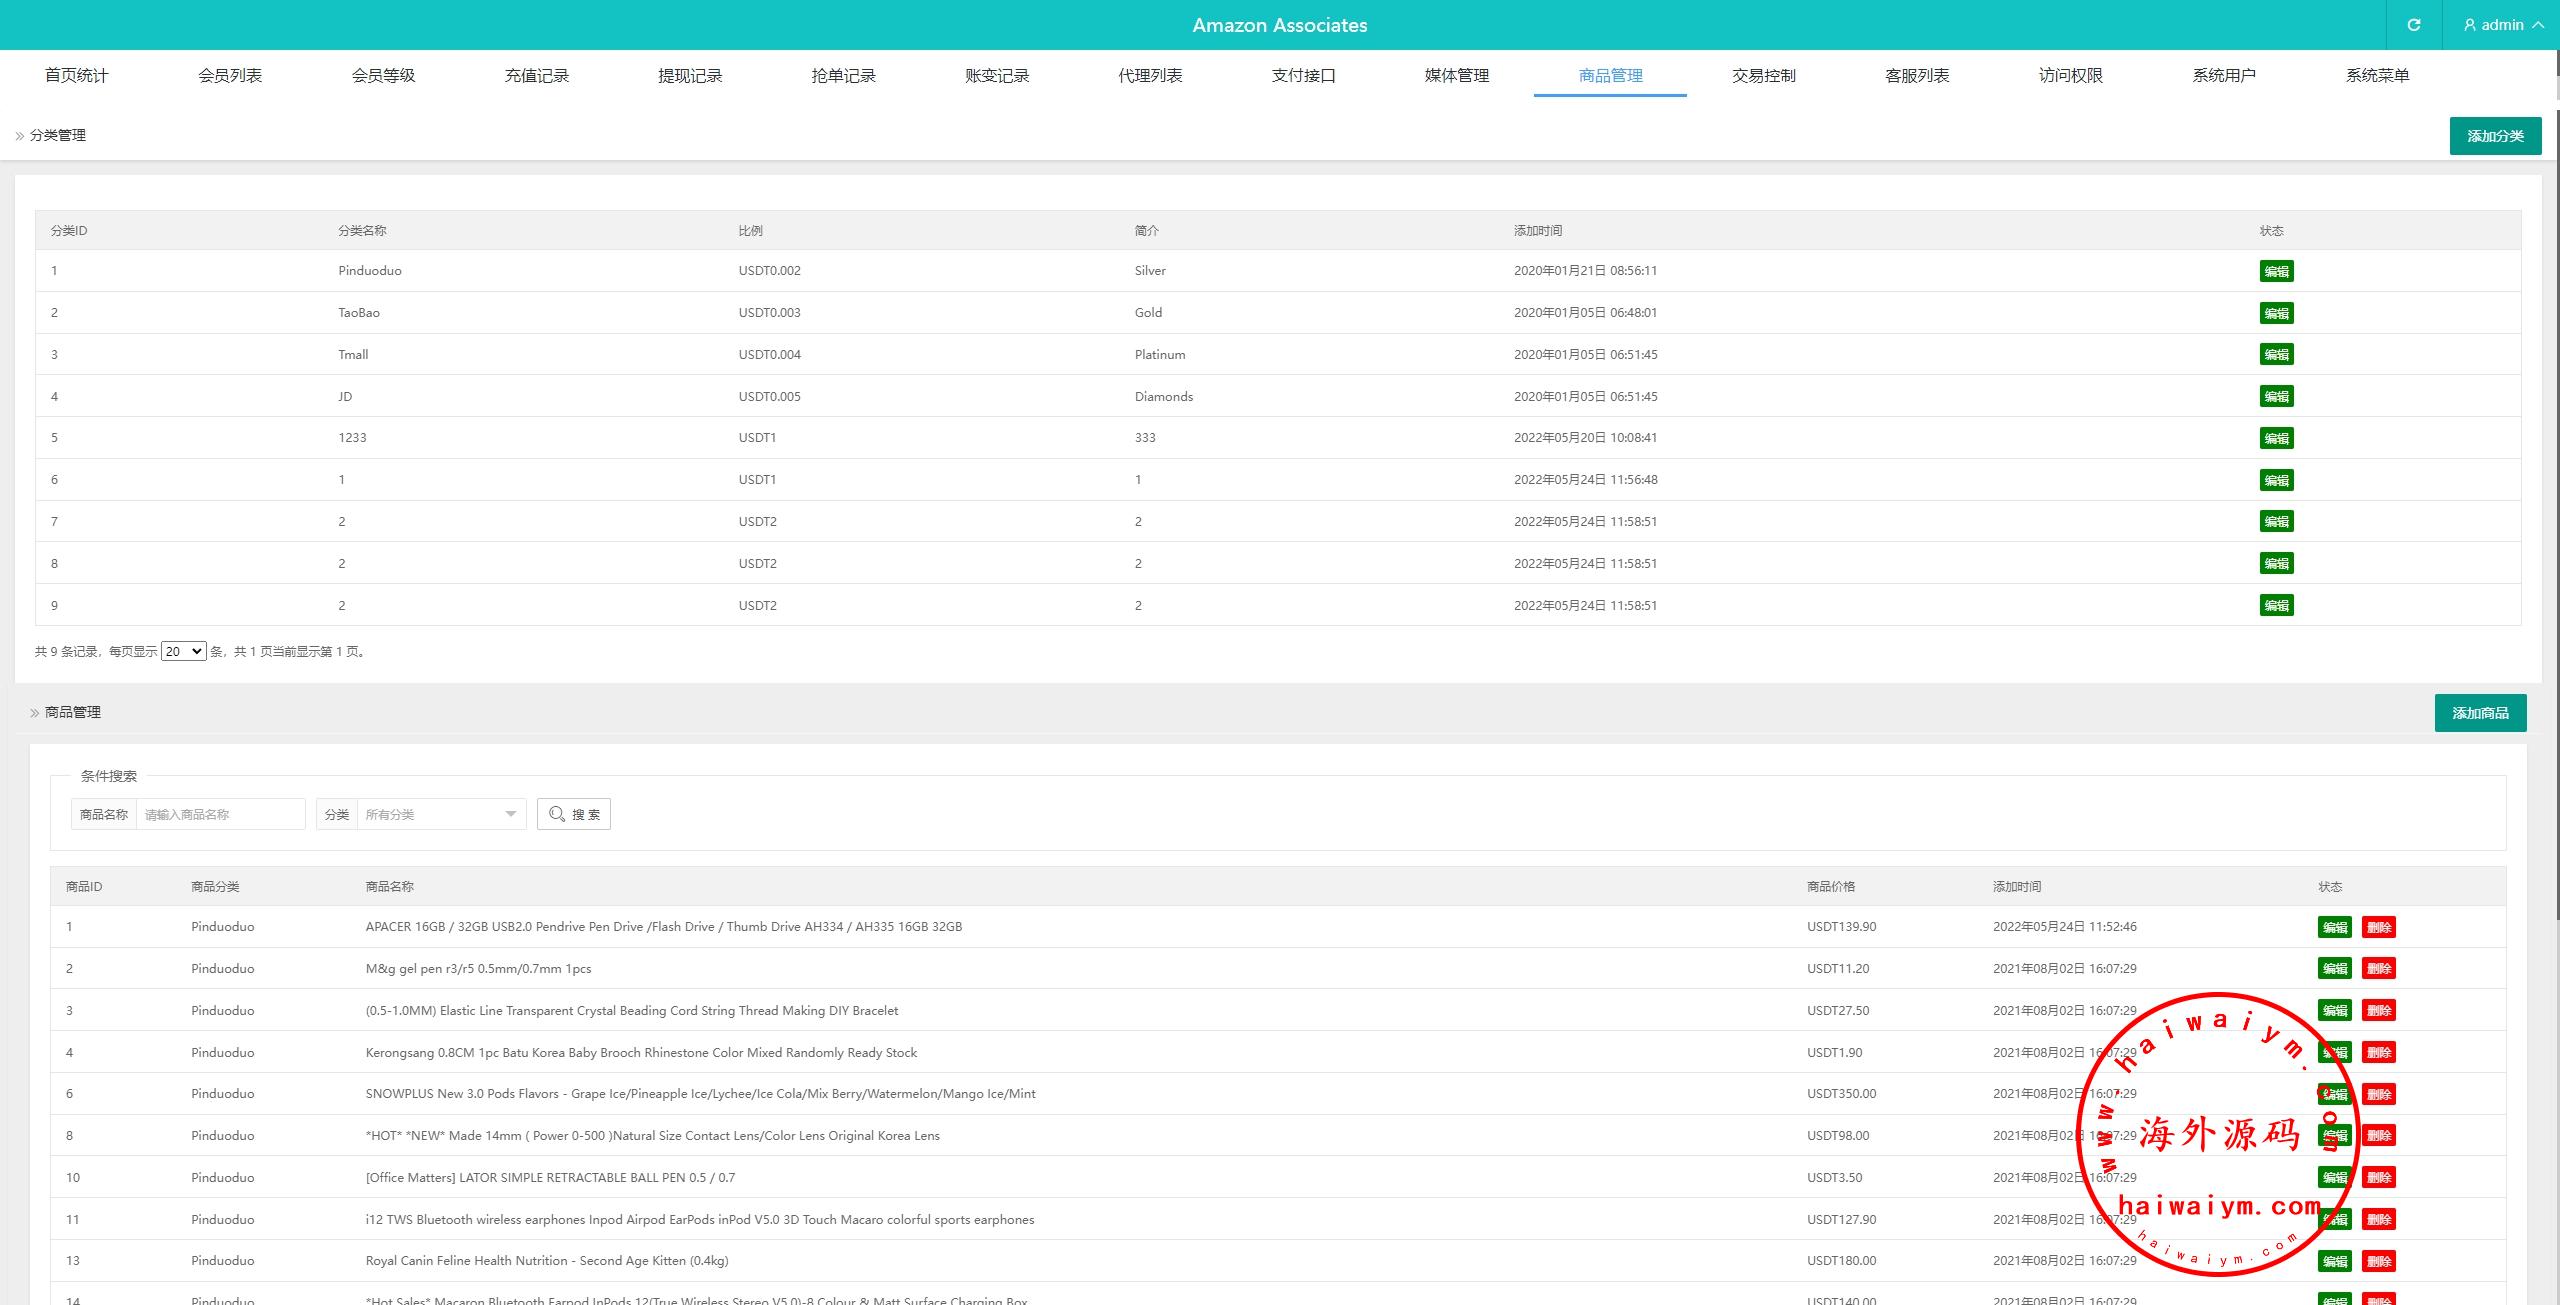Focus the 商品名称 search input field
Viewport: 2560px width, 1305px height.
point(220,814)
